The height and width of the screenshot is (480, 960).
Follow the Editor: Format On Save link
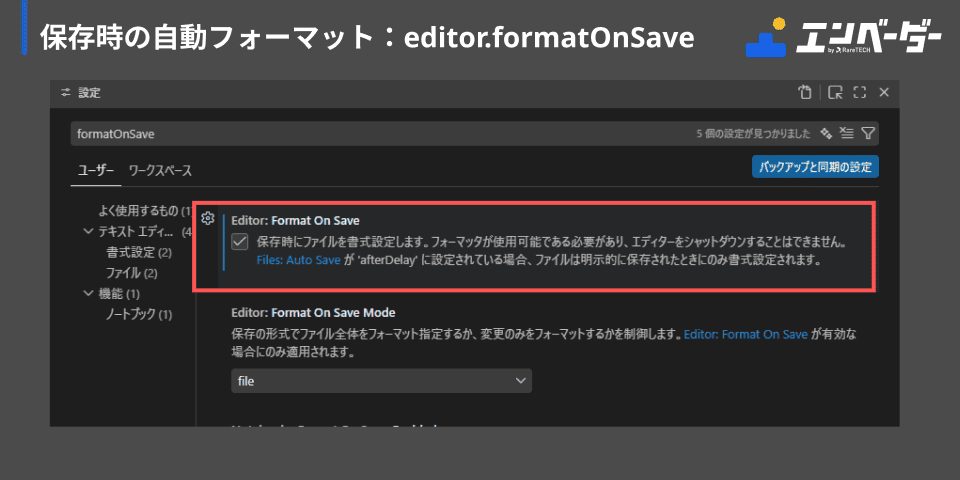tap(746, 335)
